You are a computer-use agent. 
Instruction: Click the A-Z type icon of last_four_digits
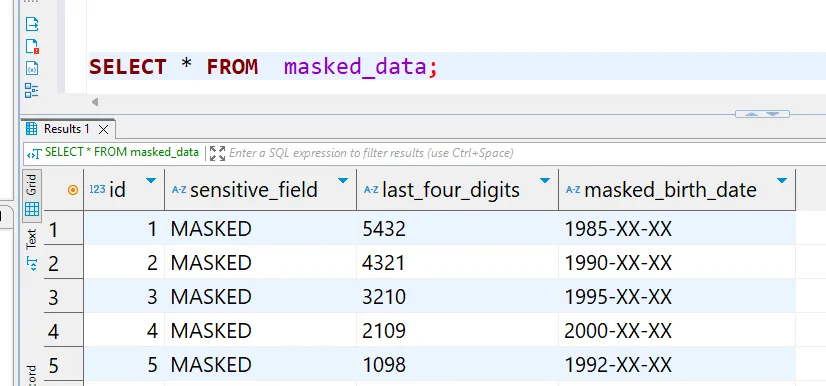371,190
